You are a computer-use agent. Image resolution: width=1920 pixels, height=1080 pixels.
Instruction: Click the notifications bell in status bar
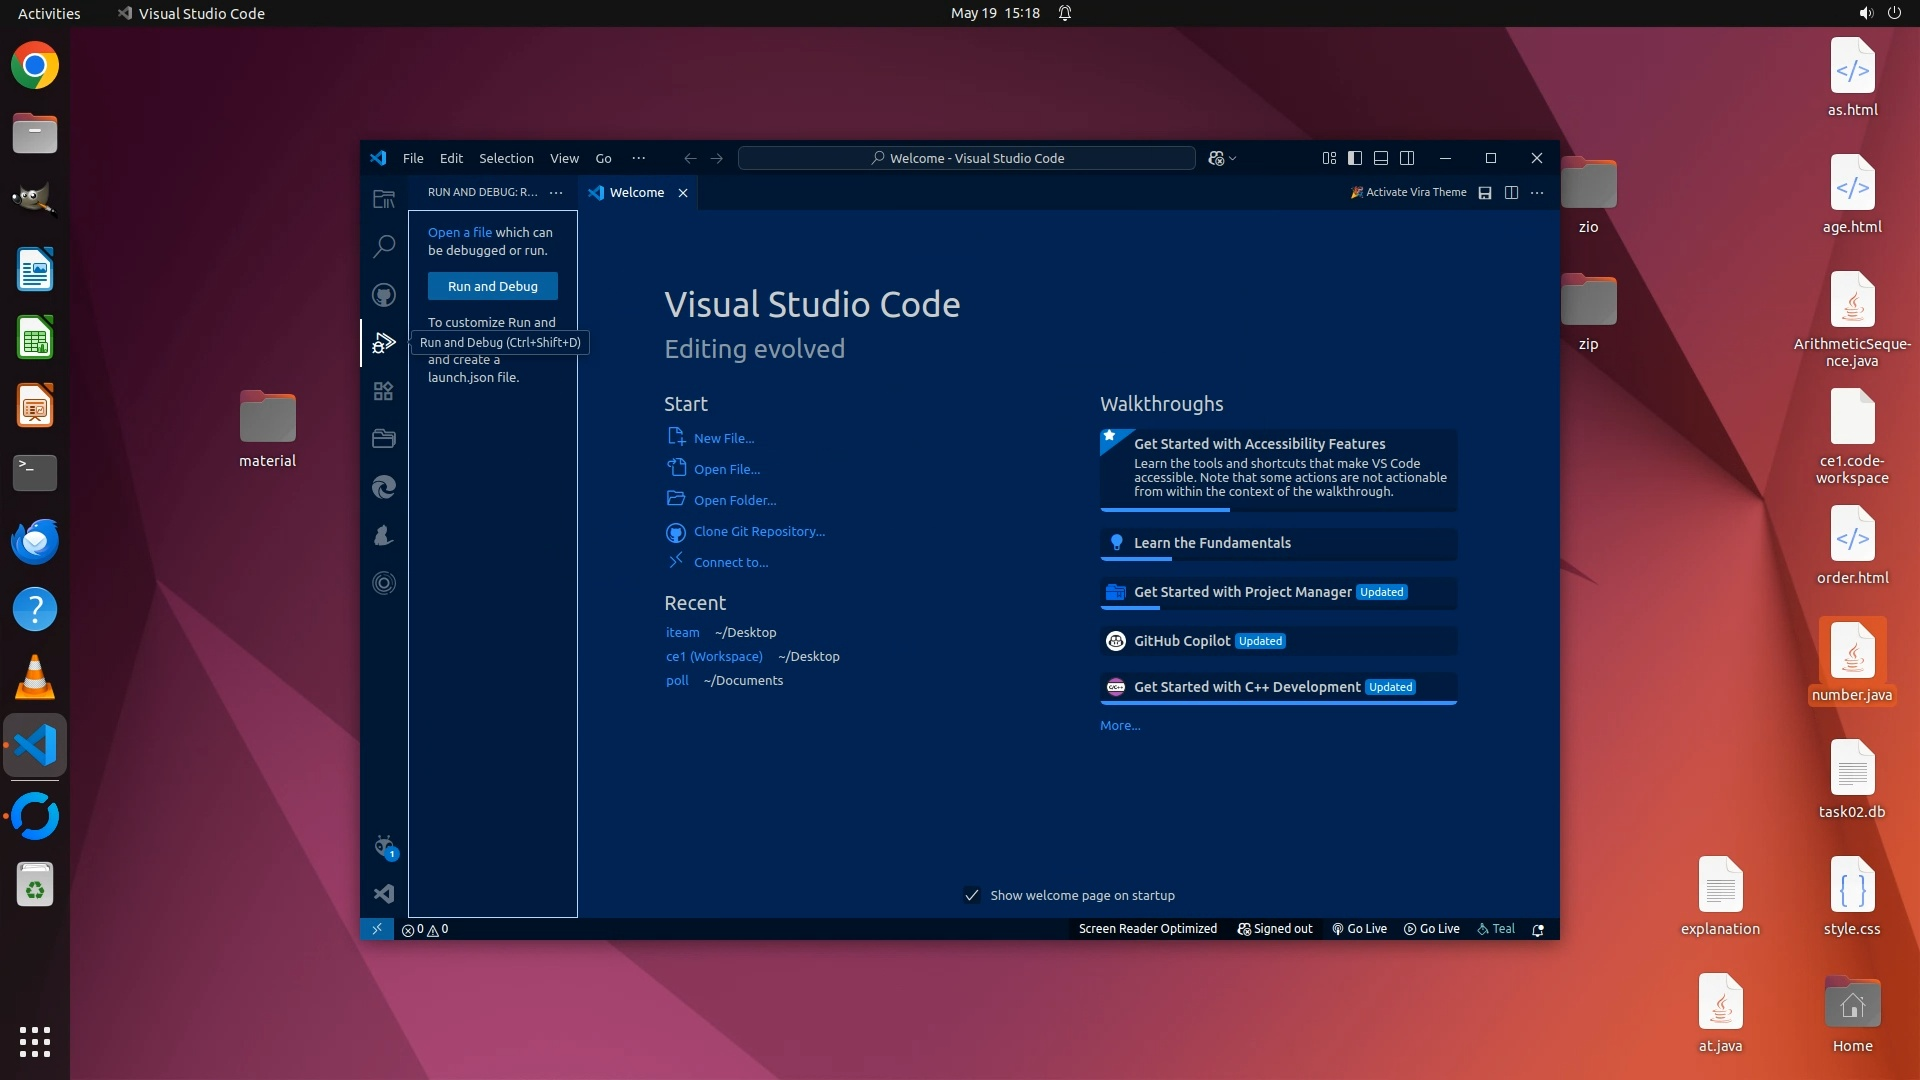1538,929
